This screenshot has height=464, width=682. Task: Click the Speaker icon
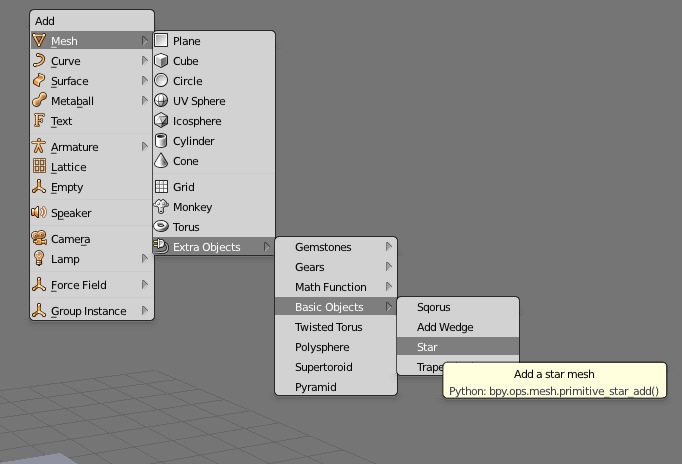tap(39, 213)
